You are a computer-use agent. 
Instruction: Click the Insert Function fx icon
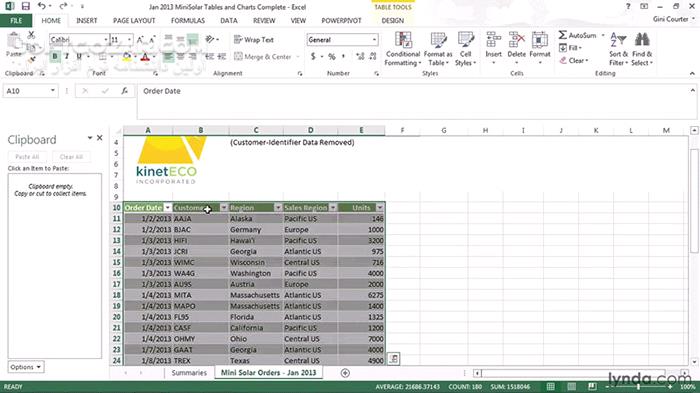click(125, 91)
